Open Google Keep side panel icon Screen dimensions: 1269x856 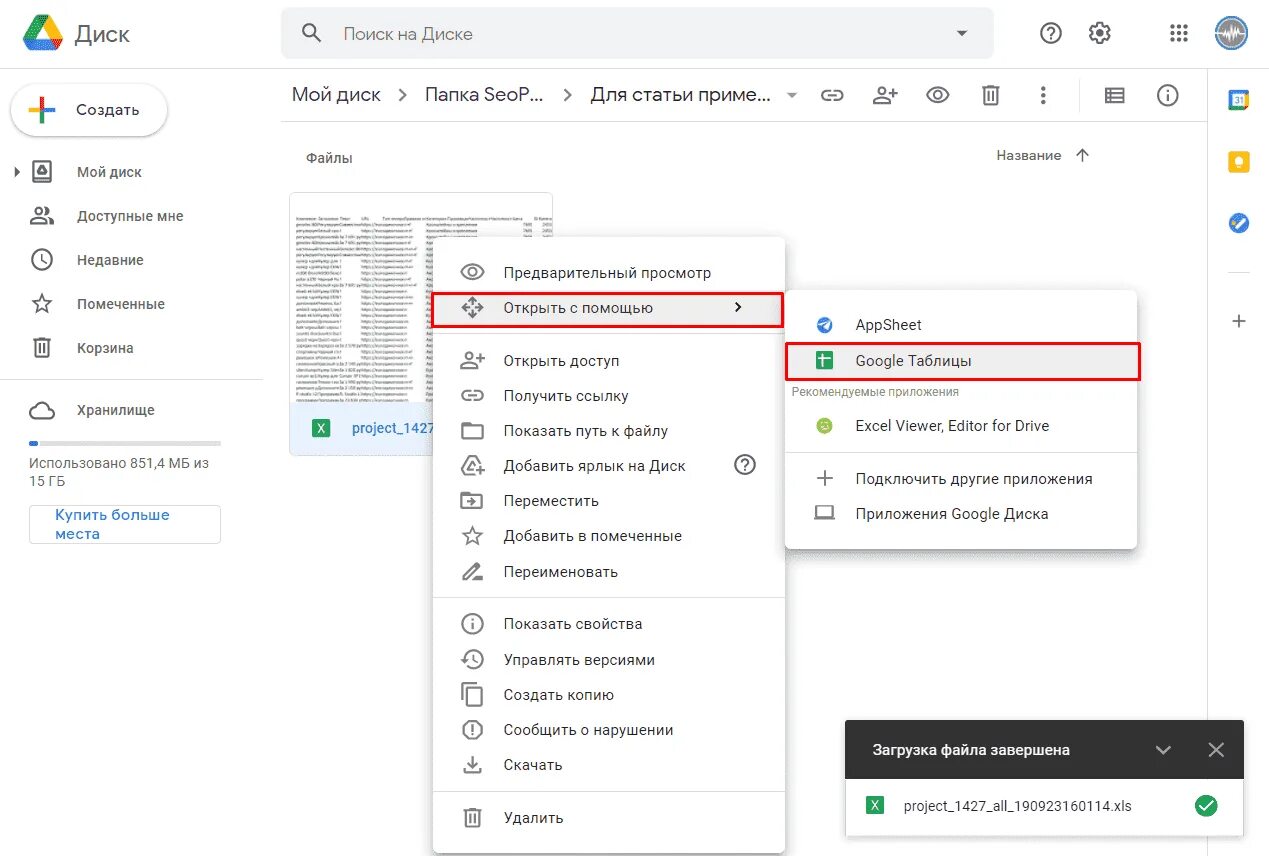point(1239,161)
